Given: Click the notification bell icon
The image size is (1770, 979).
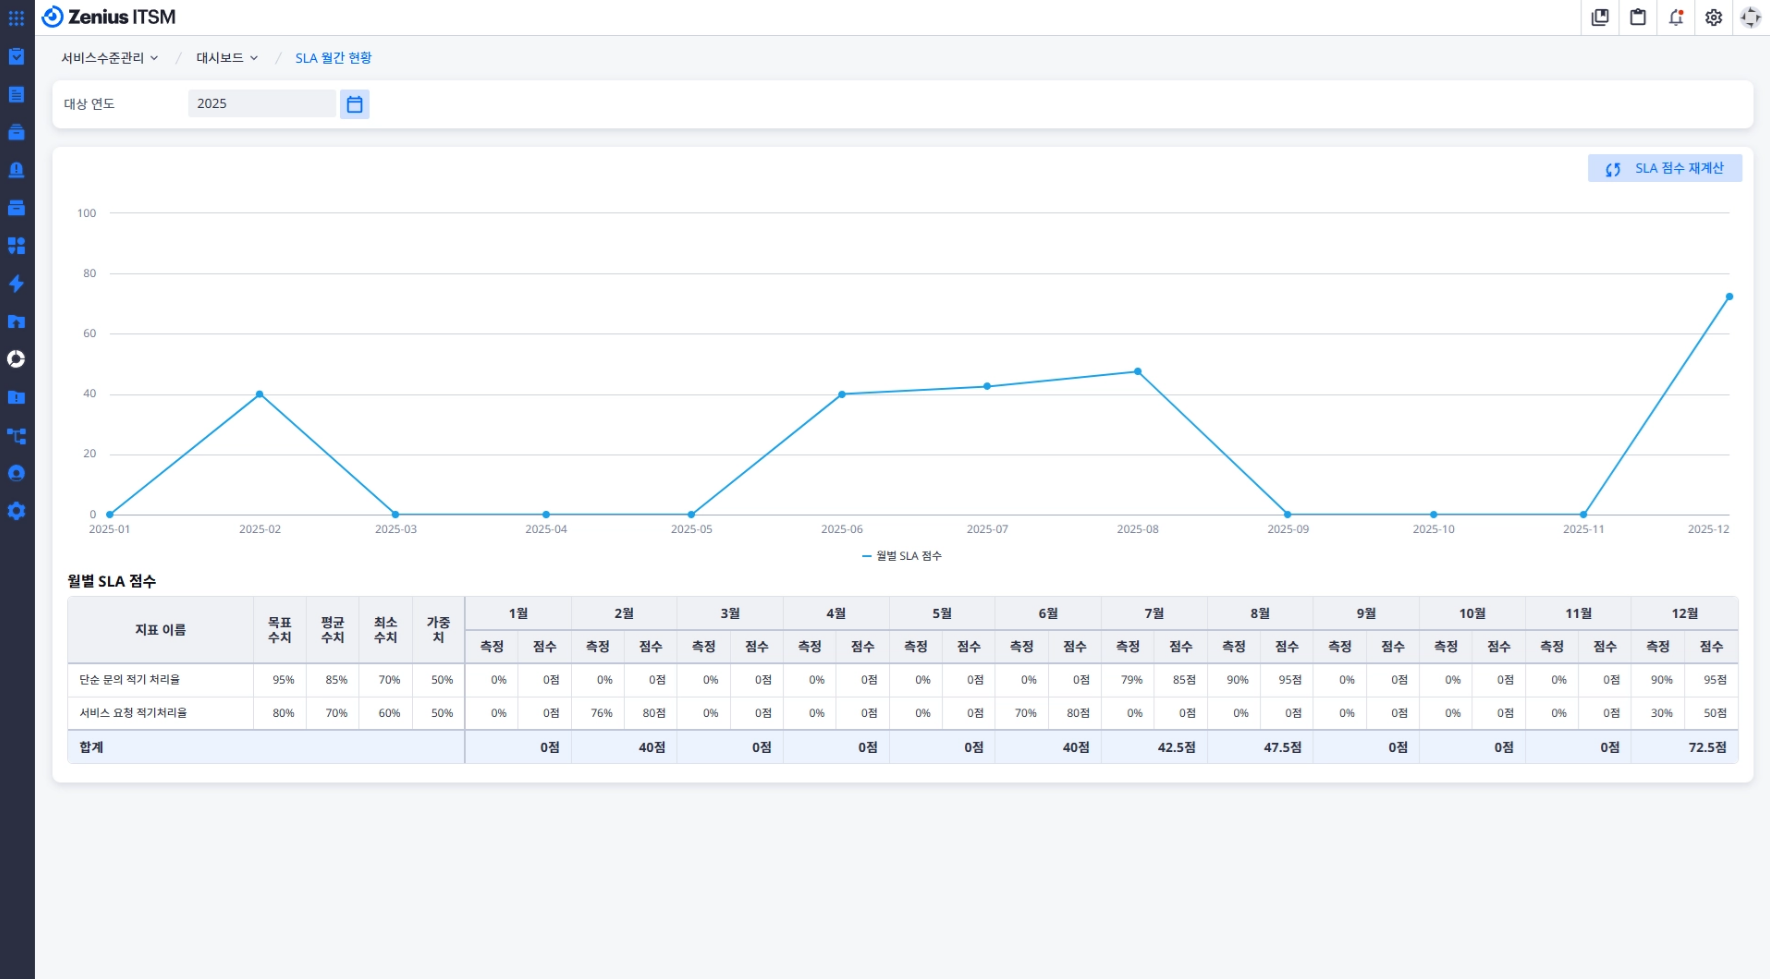Looking at the screenshot, I should tap(1676, 17).
